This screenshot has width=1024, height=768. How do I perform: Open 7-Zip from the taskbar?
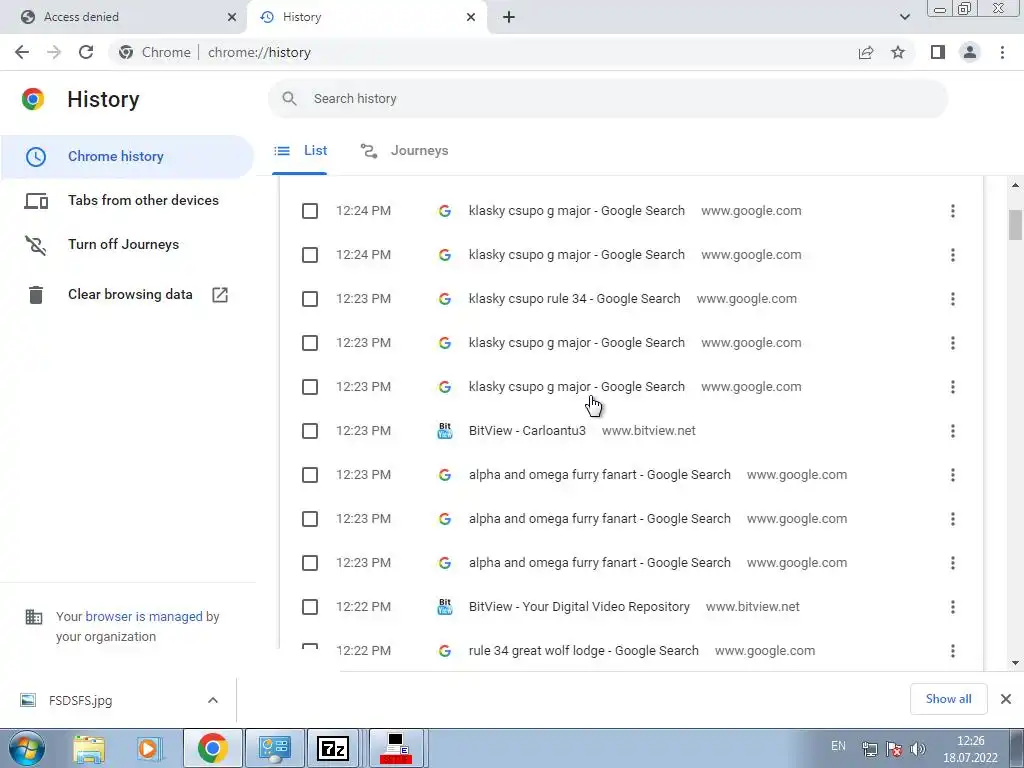tap(333, 748)
